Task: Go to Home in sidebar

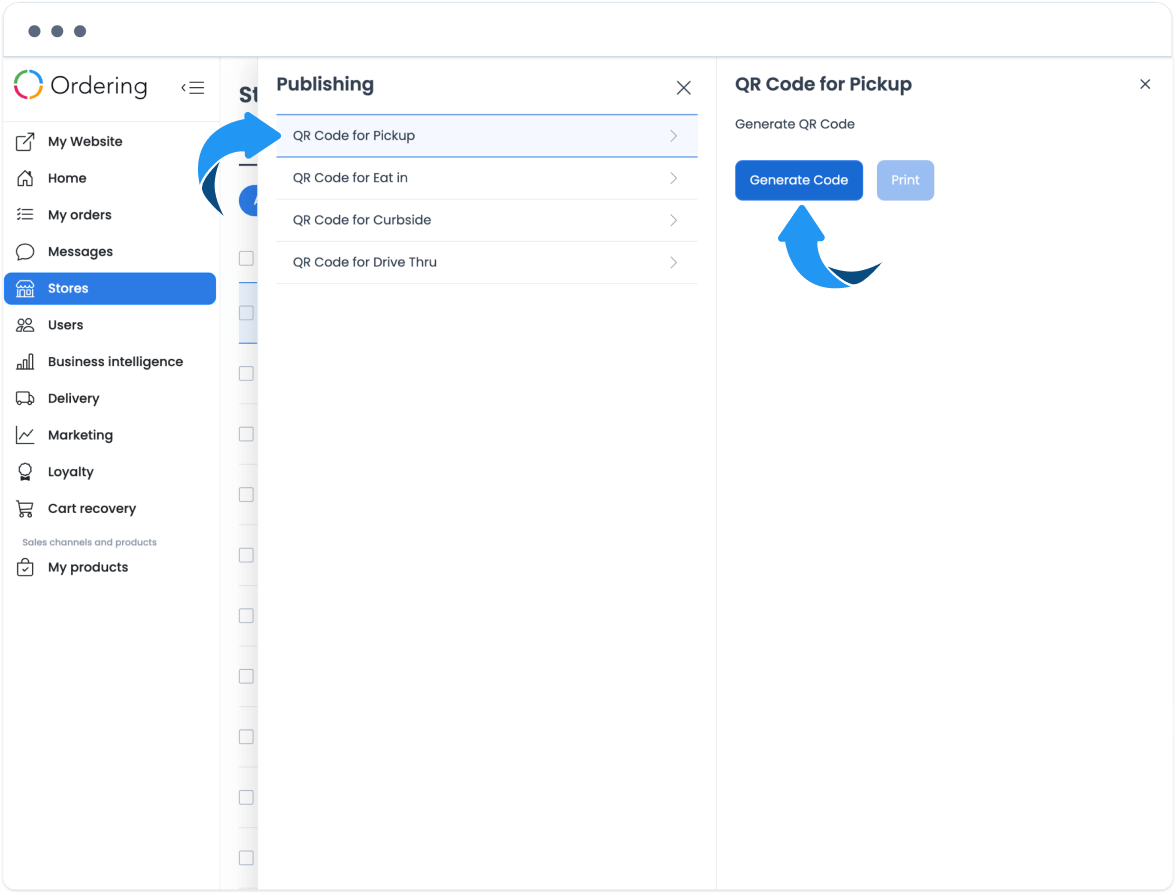Action: [x=110, y=178]
